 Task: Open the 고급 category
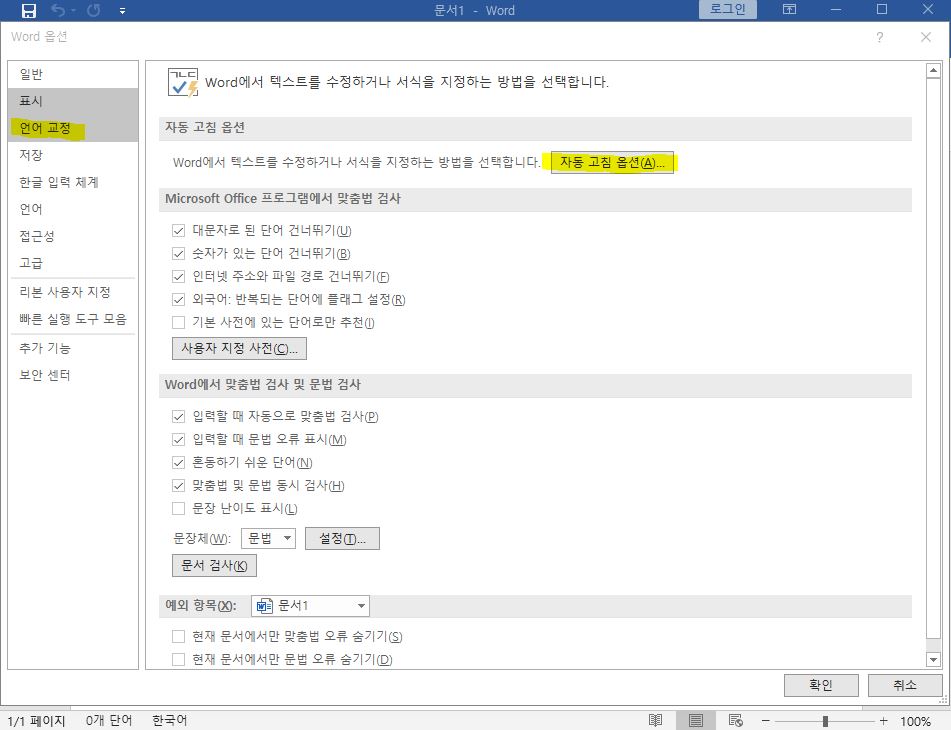pyautogui.click(x=73, y=263)
